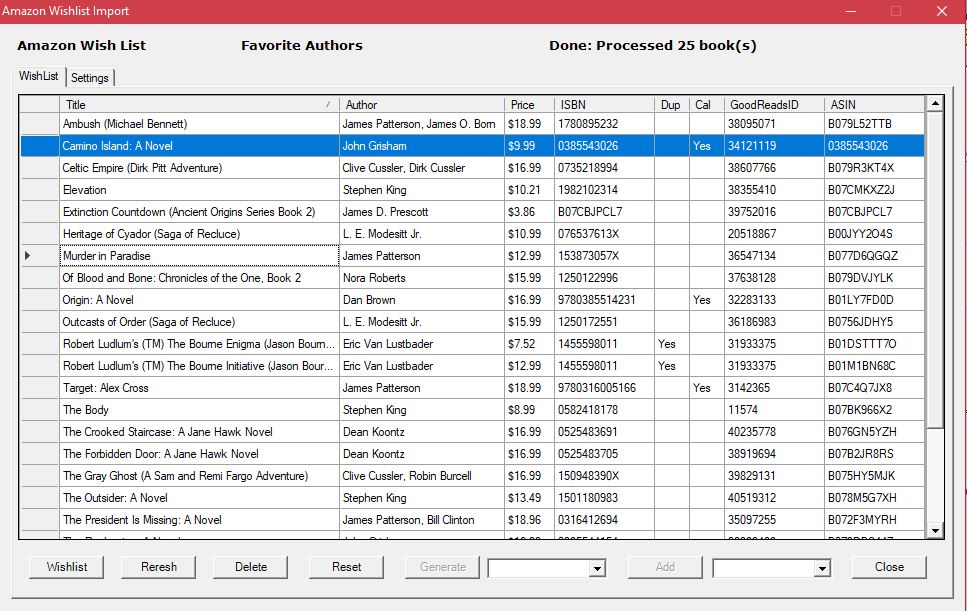Delete the selected book entry
Viewport: 967px width, 611px height.
click(250, 567)
